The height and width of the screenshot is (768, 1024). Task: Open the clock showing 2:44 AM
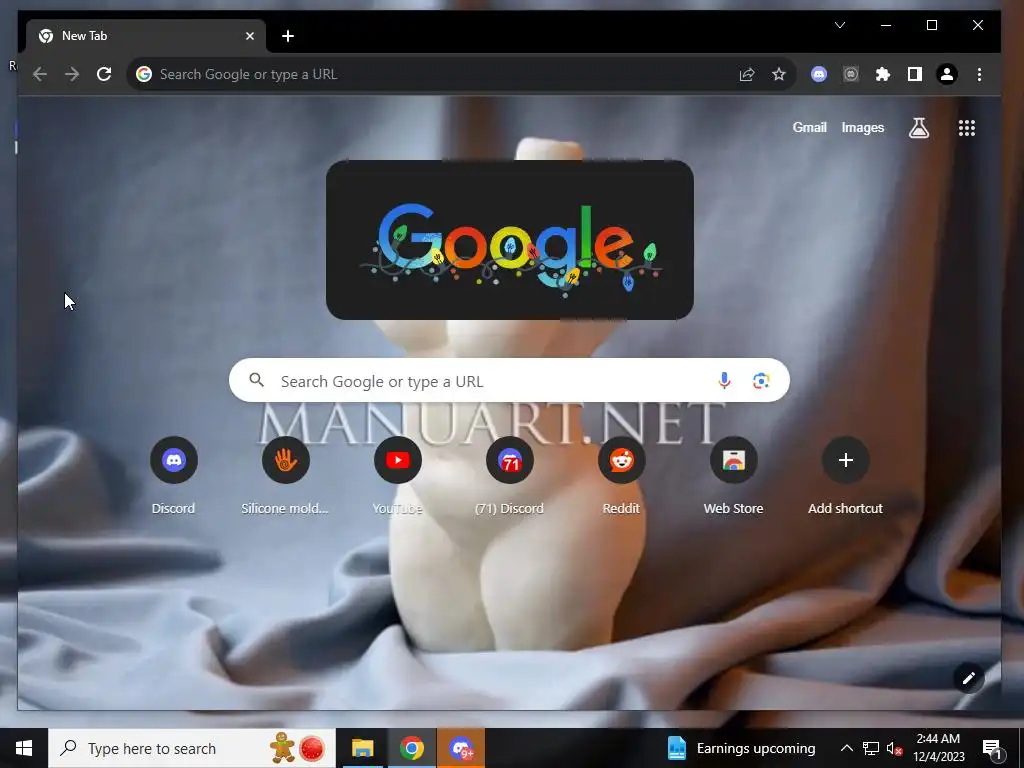click(938, 748)
